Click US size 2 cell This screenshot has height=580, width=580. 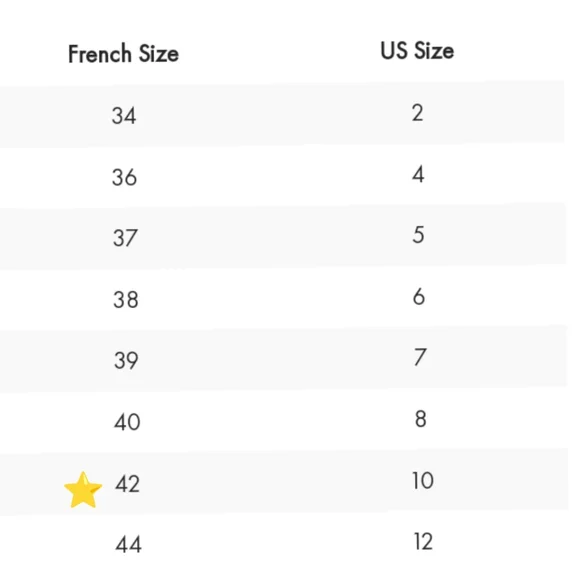pyautogui.click(x=418, y=113)
